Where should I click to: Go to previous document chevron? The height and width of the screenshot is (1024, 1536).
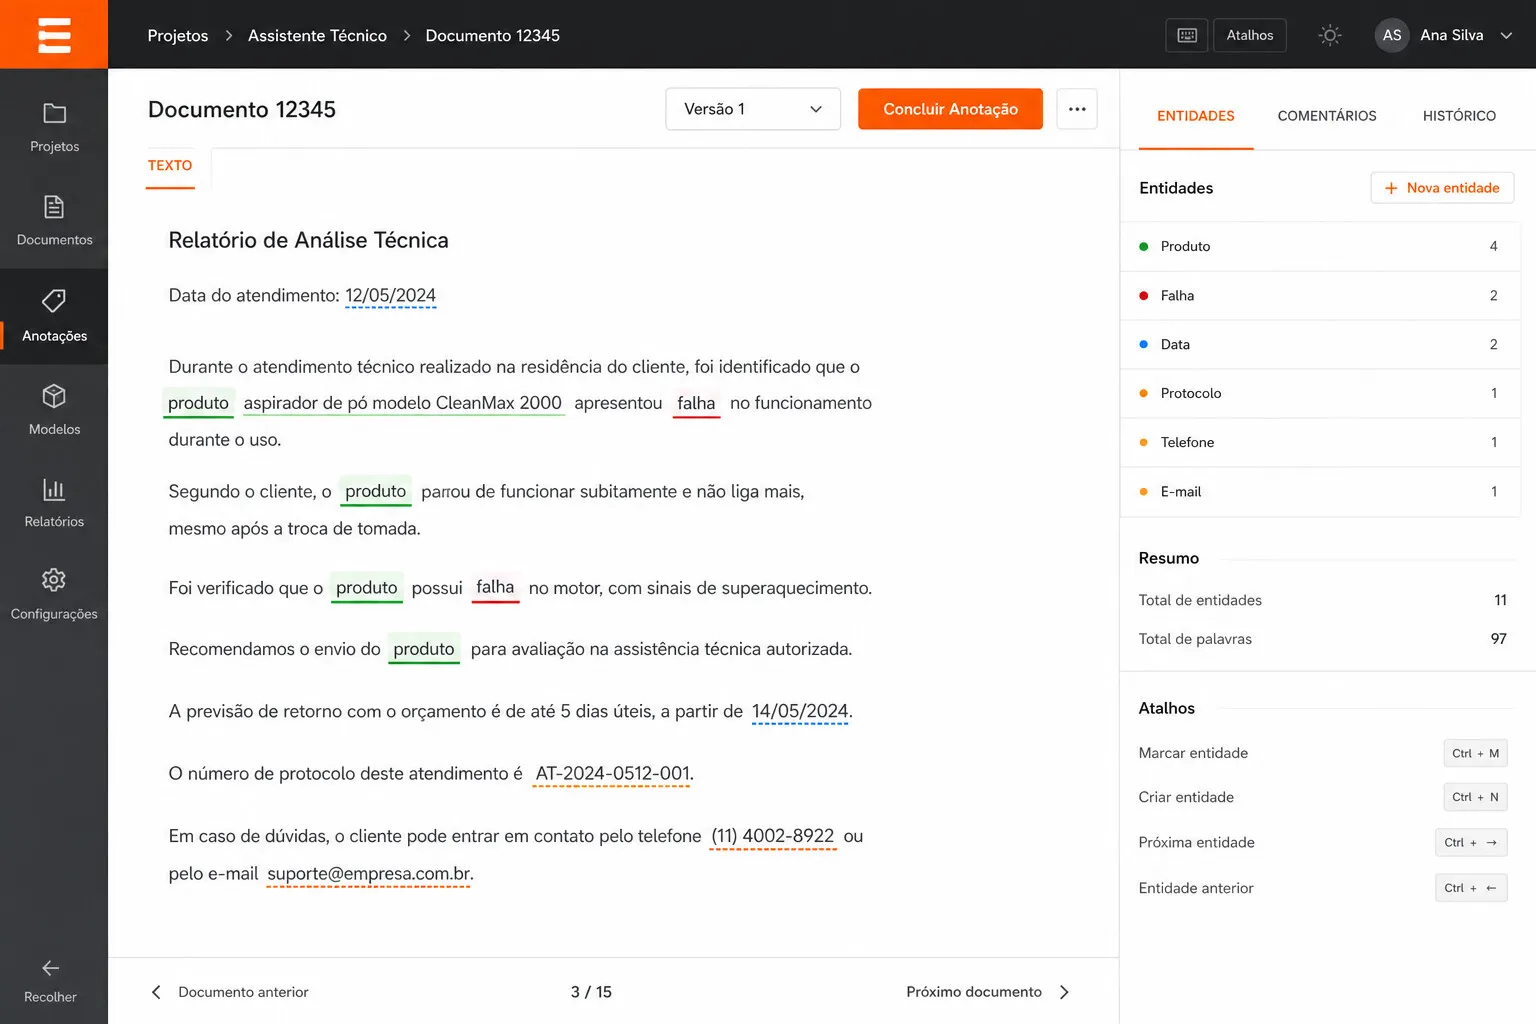click(x=156, y=992)
